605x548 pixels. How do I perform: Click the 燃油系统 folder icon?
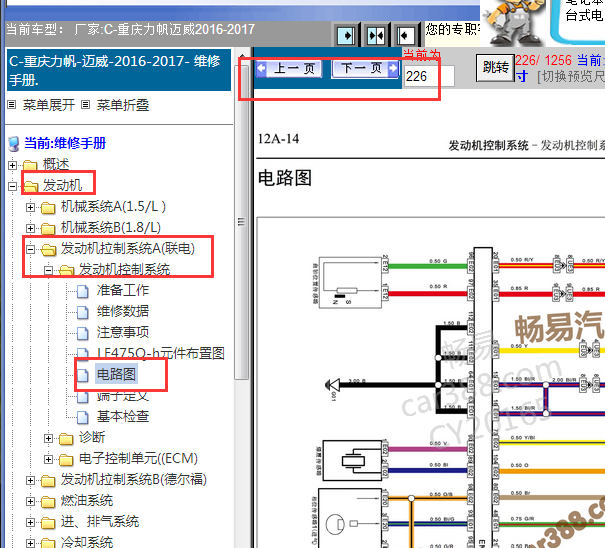48,502
